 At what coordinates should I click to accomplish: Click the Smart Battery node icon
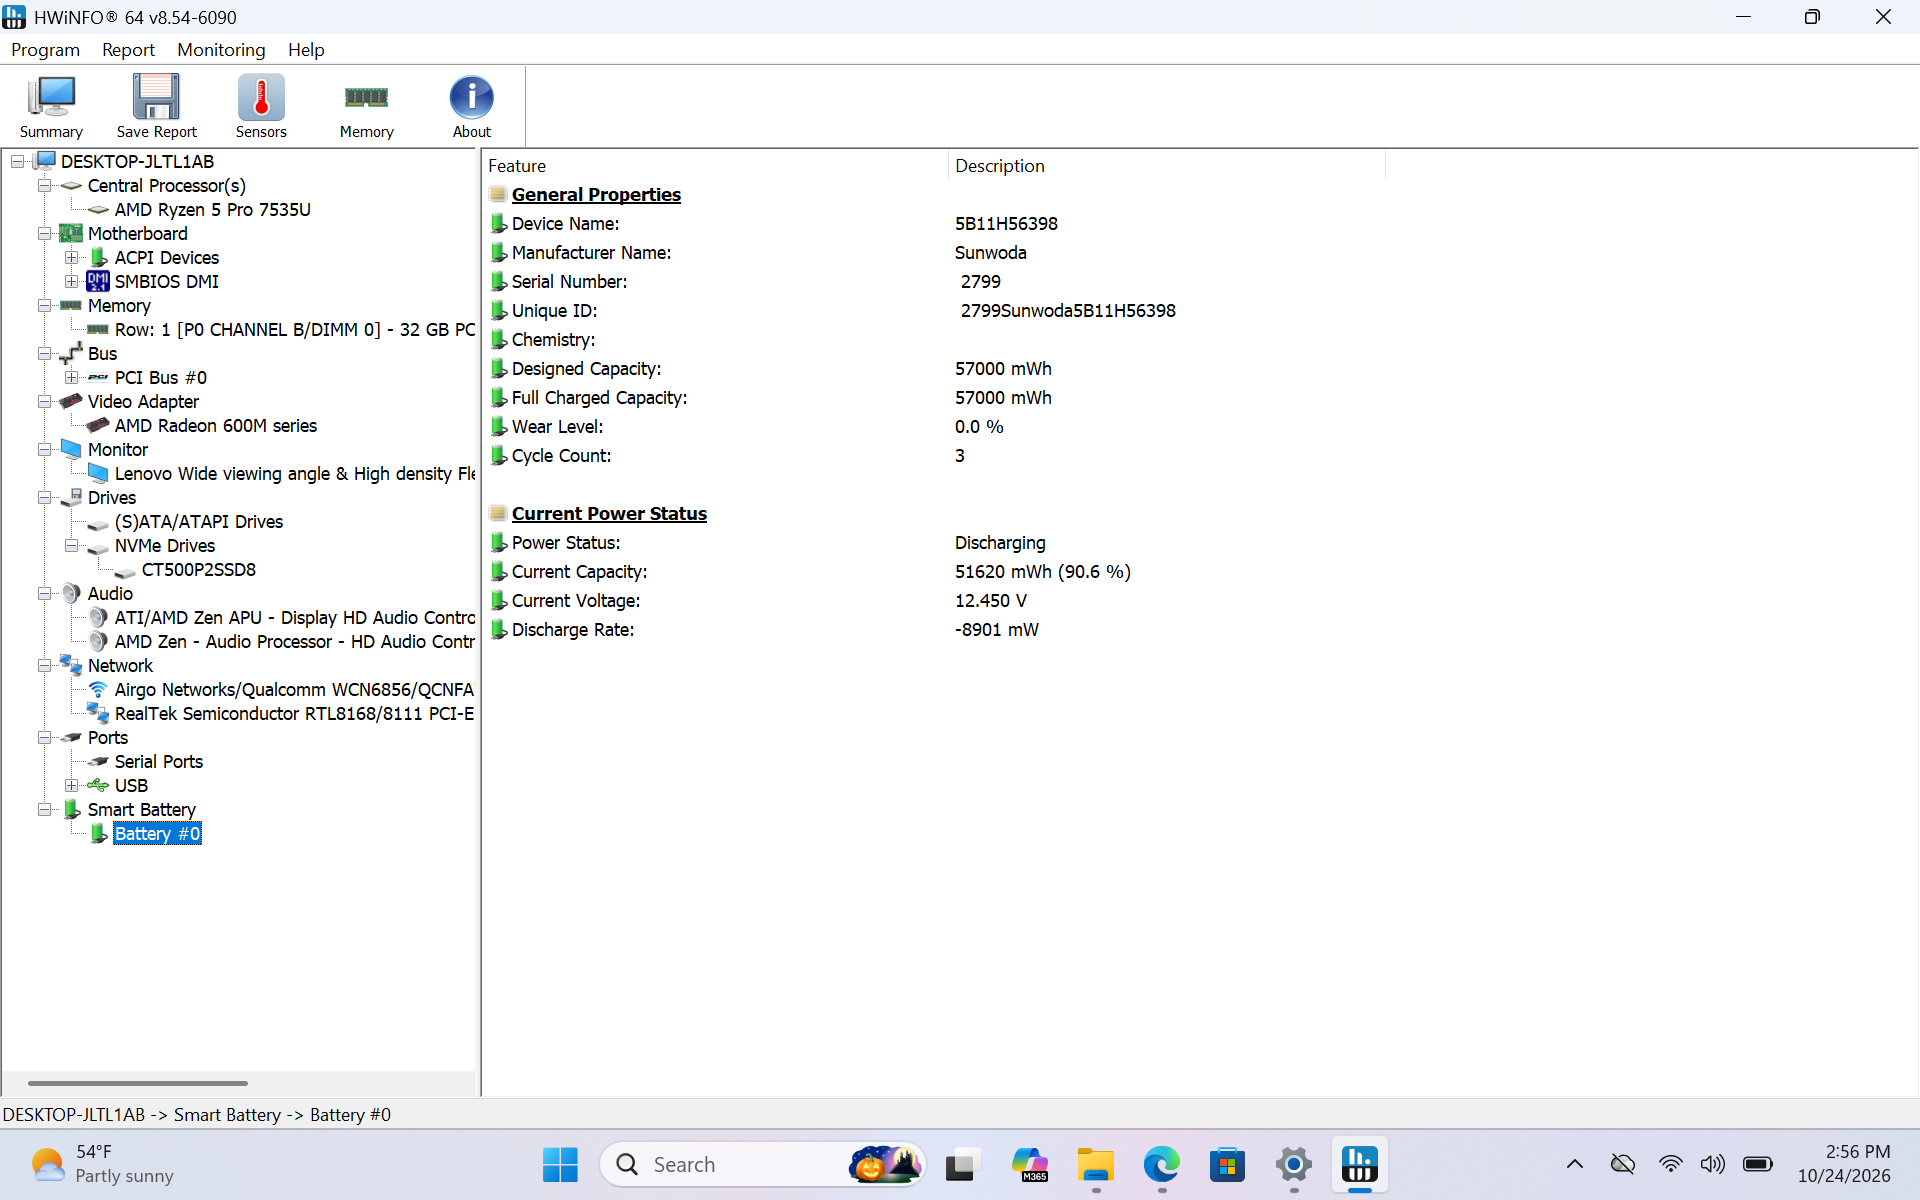(x=71, y=809)
